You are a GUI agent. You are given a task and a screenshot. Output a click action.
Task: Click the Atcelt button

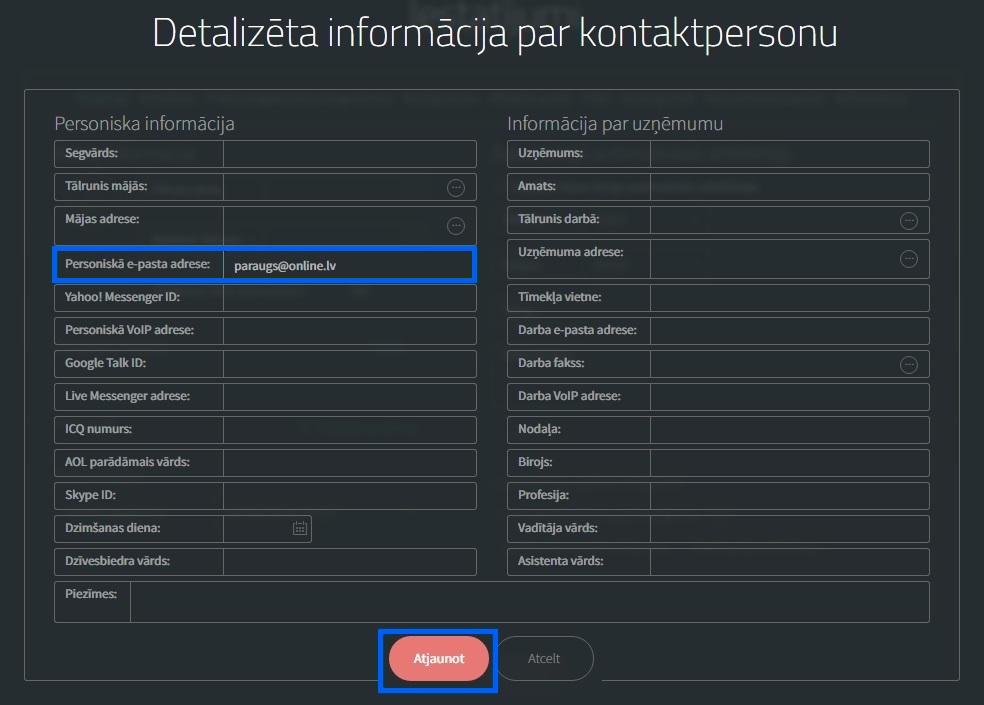coord(544,659)
